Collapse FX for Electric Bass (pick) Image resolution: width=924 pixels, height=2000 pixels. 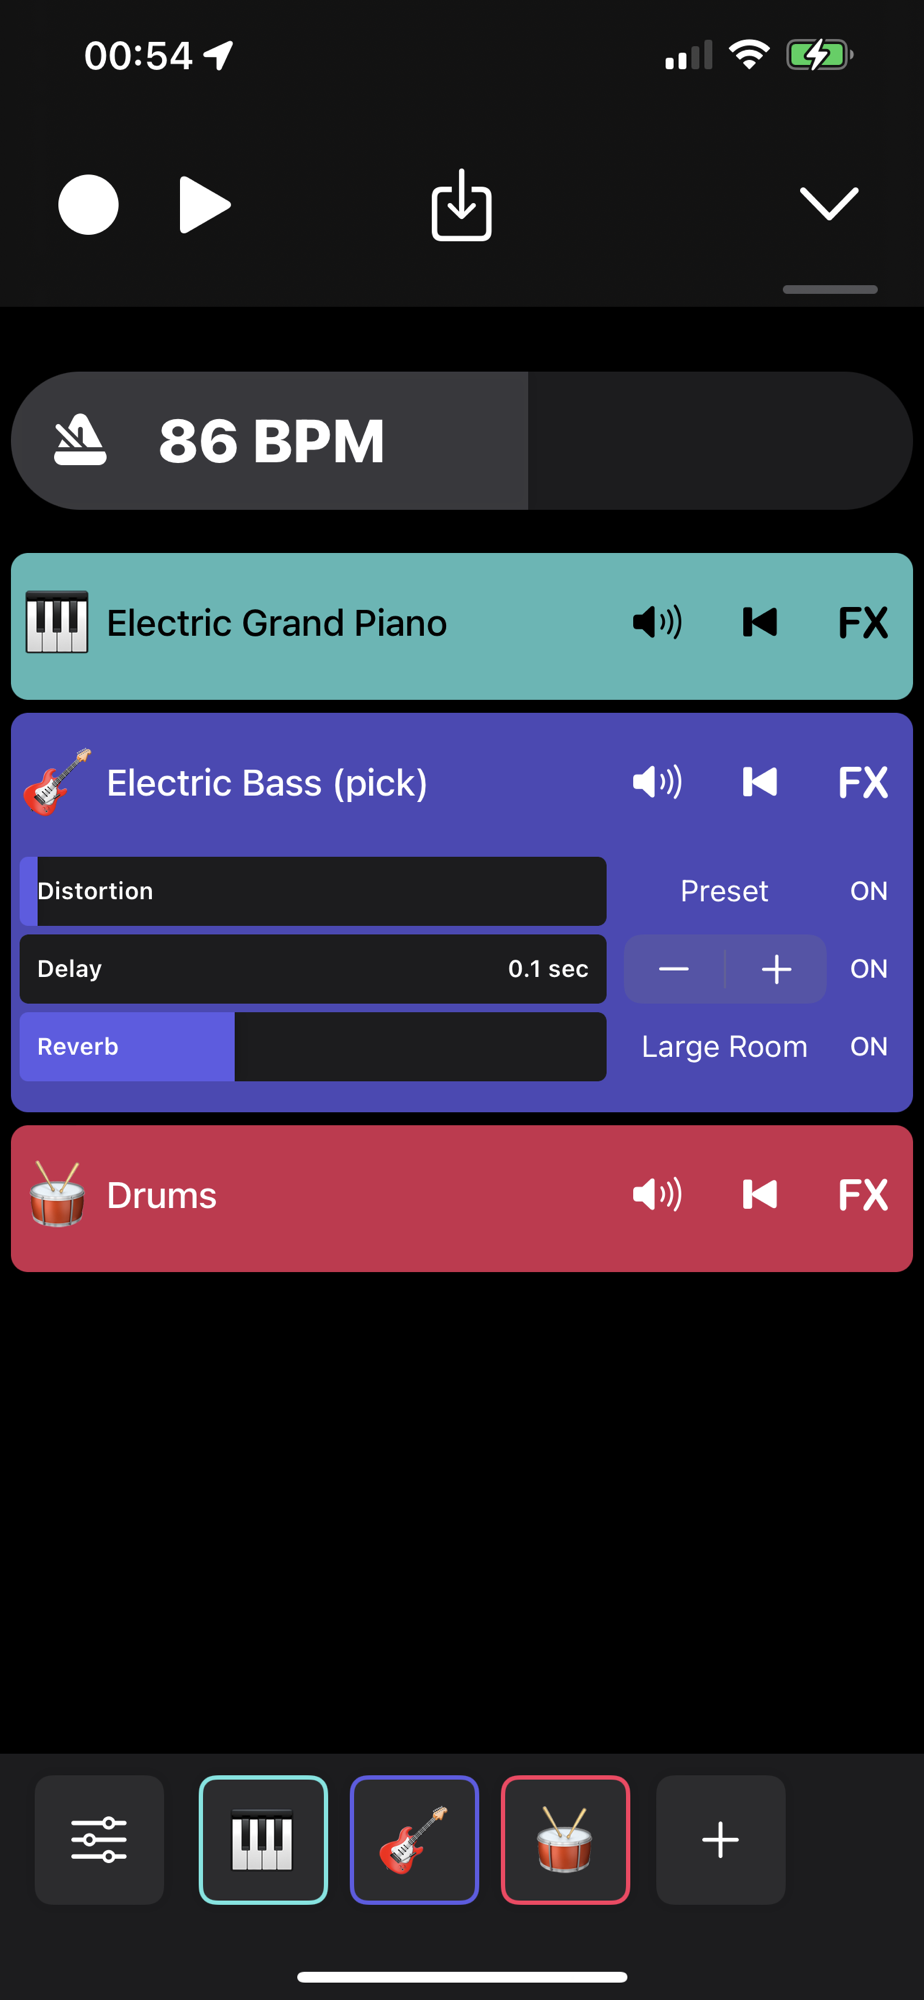863,782
